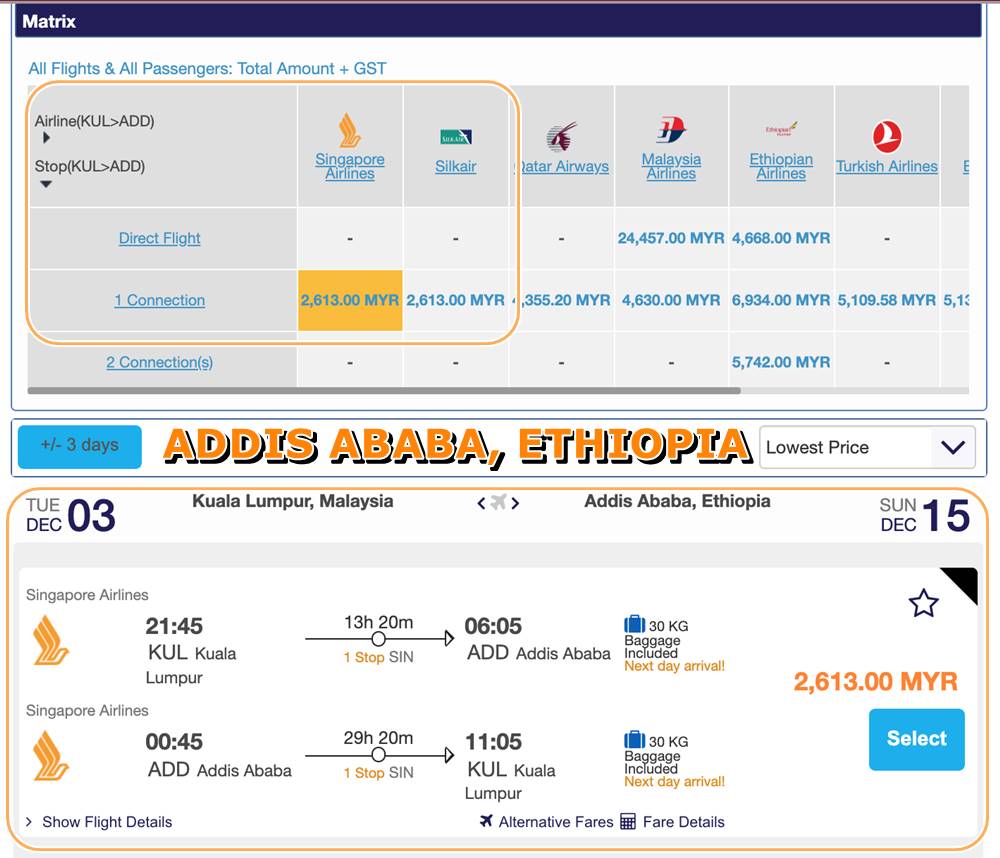Screen dimensions: 1000x858
Task: Click the Malaysia Airlines logo in the matrix
Action: pos(671,129)
